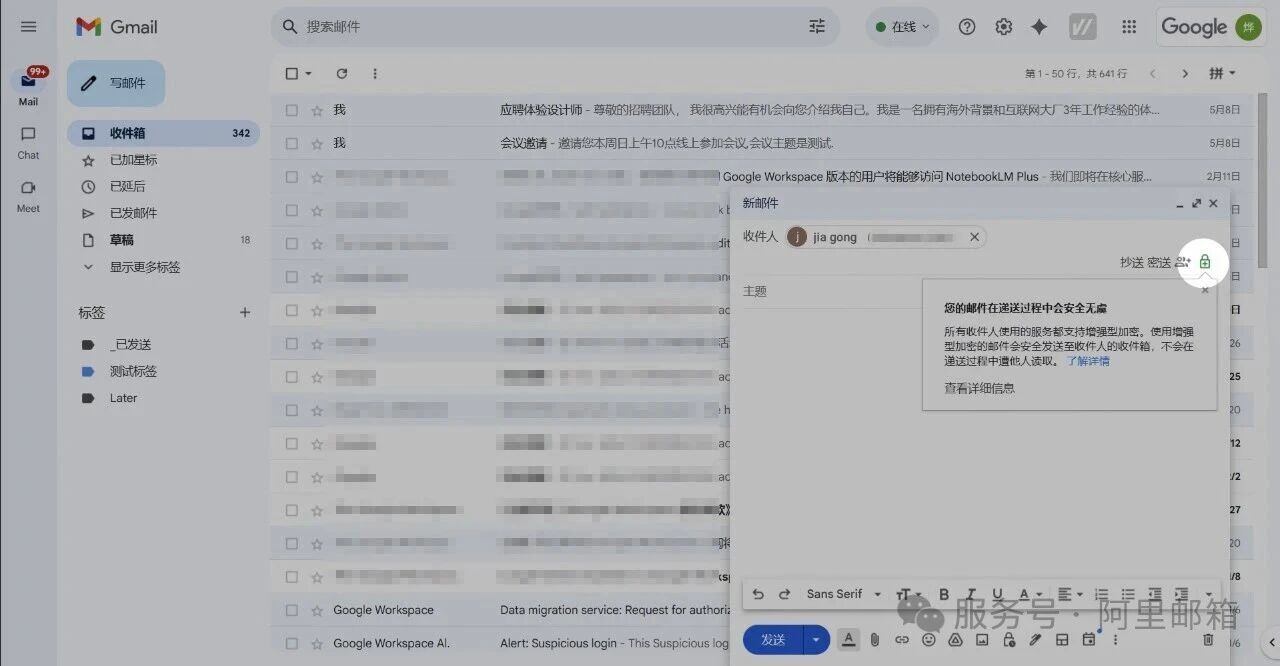Open the 草稿 drafts folder
Viewport: 1280px width, 666px height.
tap(122, 240)
